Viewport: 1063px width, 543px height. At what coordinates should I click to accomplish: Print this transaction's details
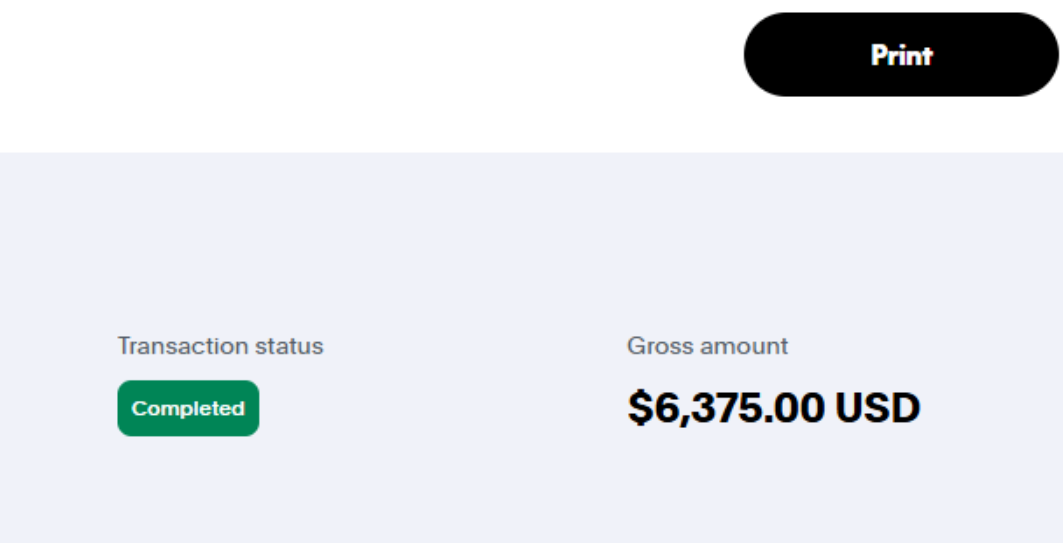[x=900, y=55]
